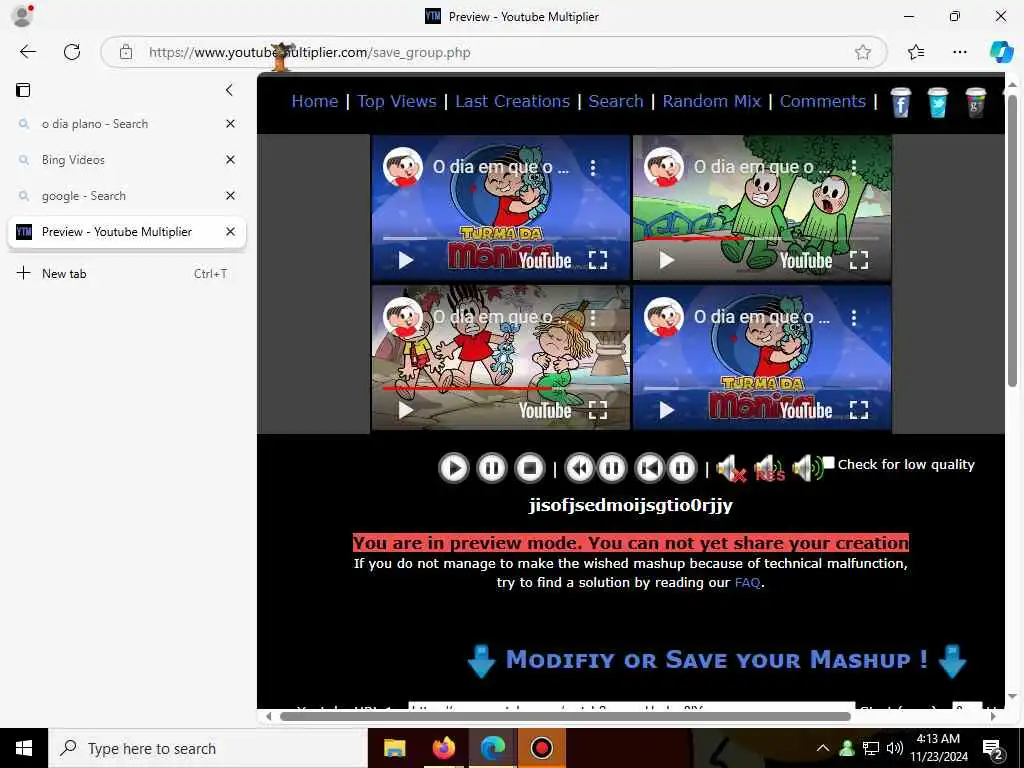Click the skip-to-start button in master controls
The image size is (1024, 768).
pyautogui.click(x=649, y=468)
